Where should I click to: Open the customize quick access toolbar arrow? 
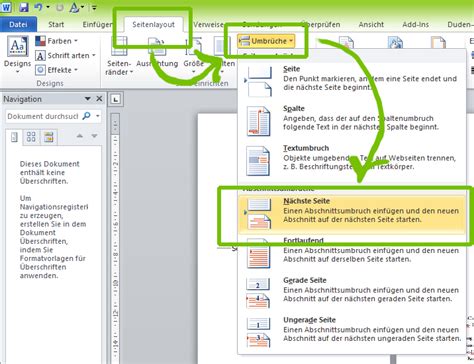click(x=94, y=7)
